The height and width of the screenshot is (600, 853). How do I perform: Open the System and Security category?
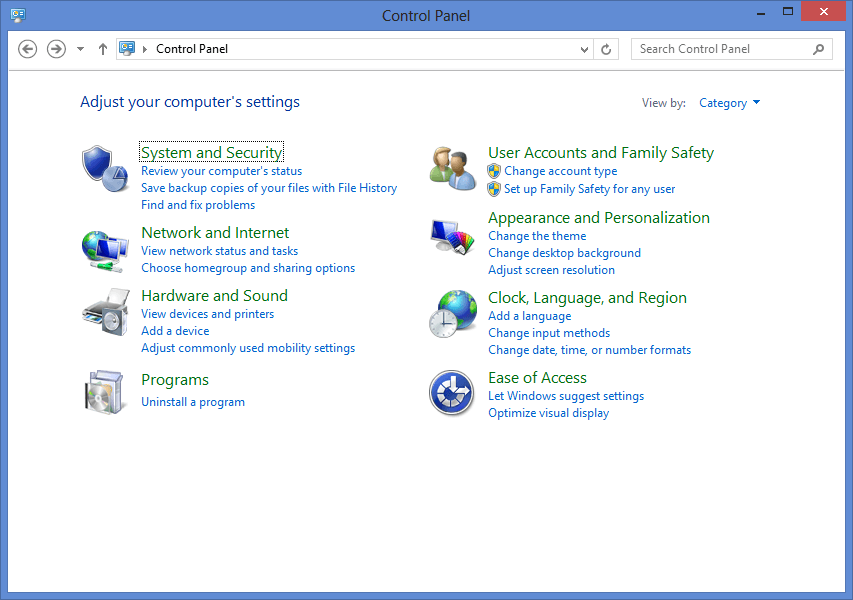pos(212,152)
